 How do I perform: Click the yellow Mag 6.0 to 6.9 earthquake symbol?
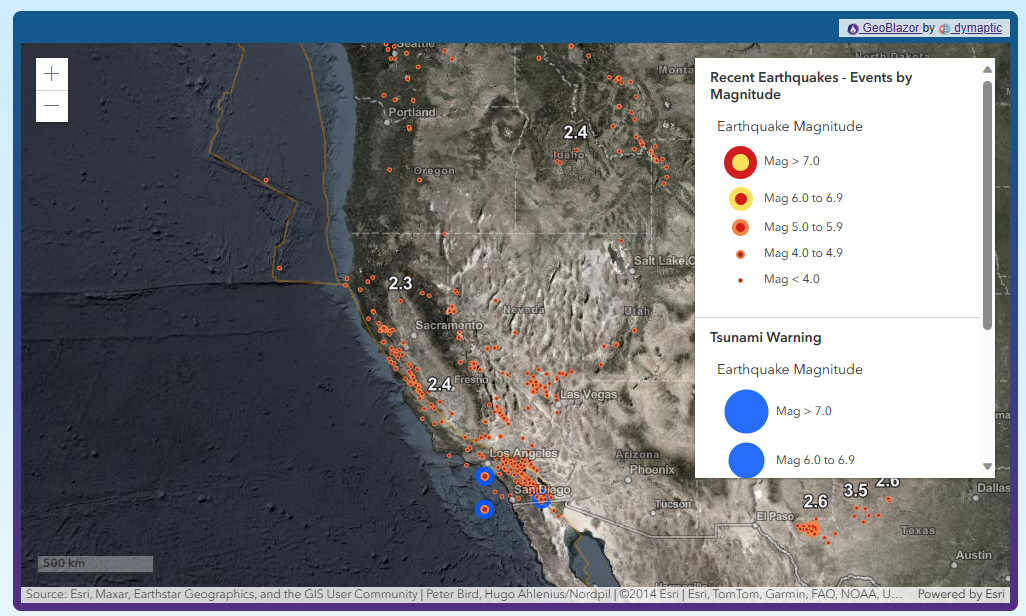(x=740, y=199)
